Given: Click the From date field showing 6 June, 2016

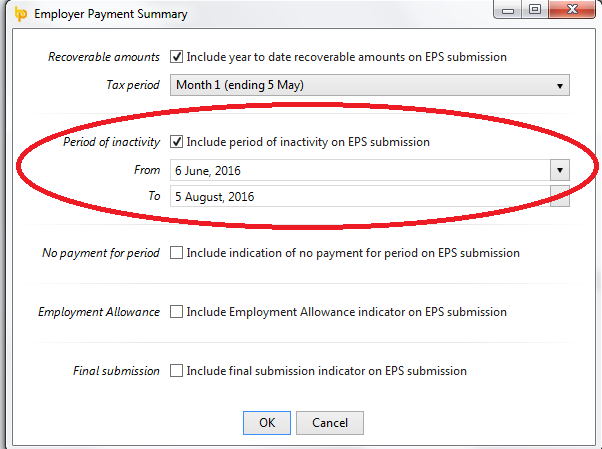Looking at the screenshot, I should [360, 170].
